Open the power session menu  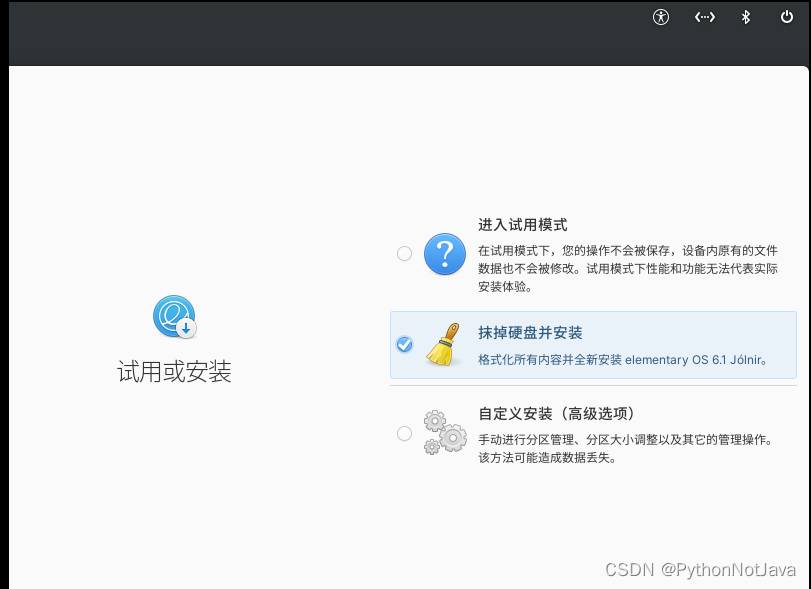(x=787, y=17)
